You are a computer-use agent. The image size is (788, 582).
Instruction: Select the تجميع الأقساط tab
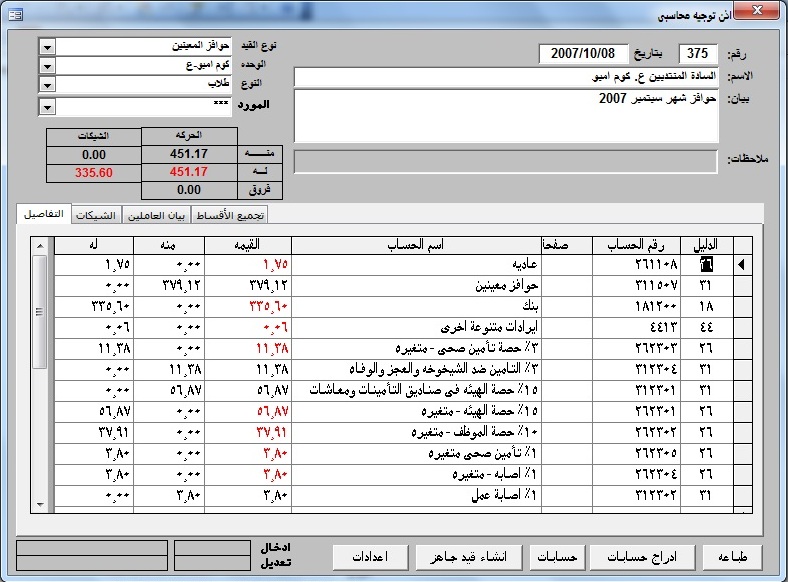pyautogui.click(x=230, y=216)
